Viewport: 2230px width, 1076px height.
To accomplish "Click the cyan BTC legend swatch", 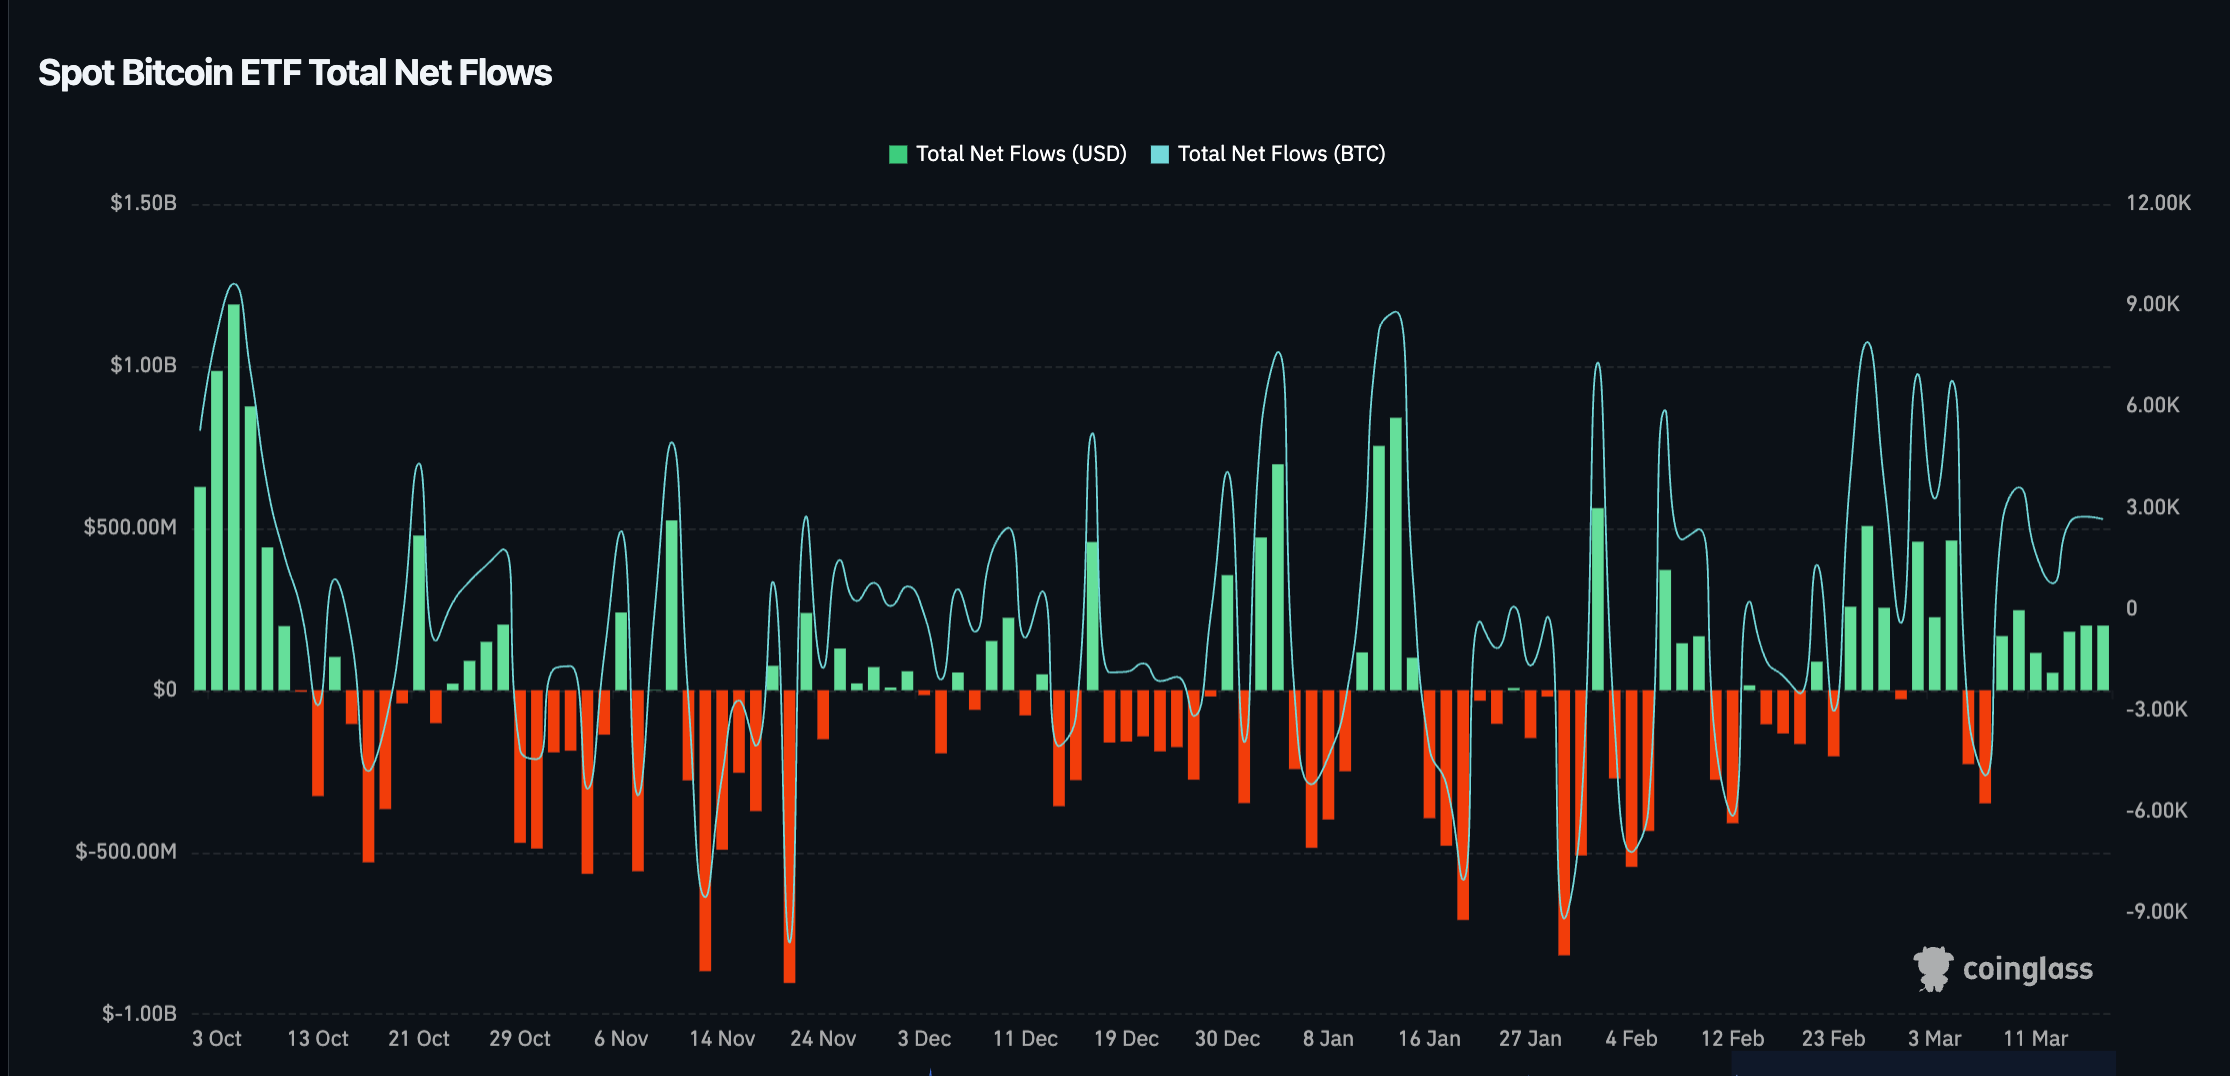I will 1159,154.
